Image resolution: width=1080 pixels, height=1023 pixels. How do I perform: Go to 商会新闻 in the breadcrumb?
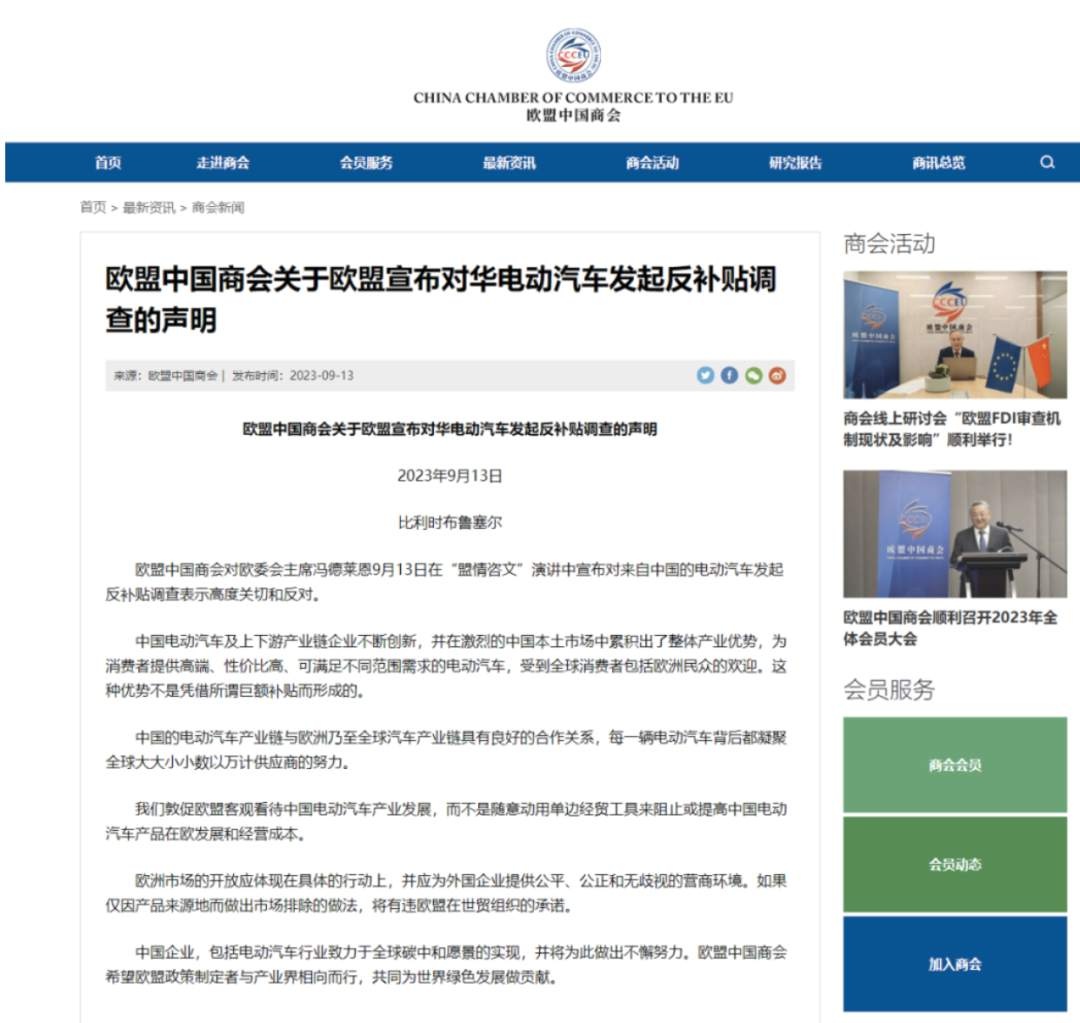(218, 207)
